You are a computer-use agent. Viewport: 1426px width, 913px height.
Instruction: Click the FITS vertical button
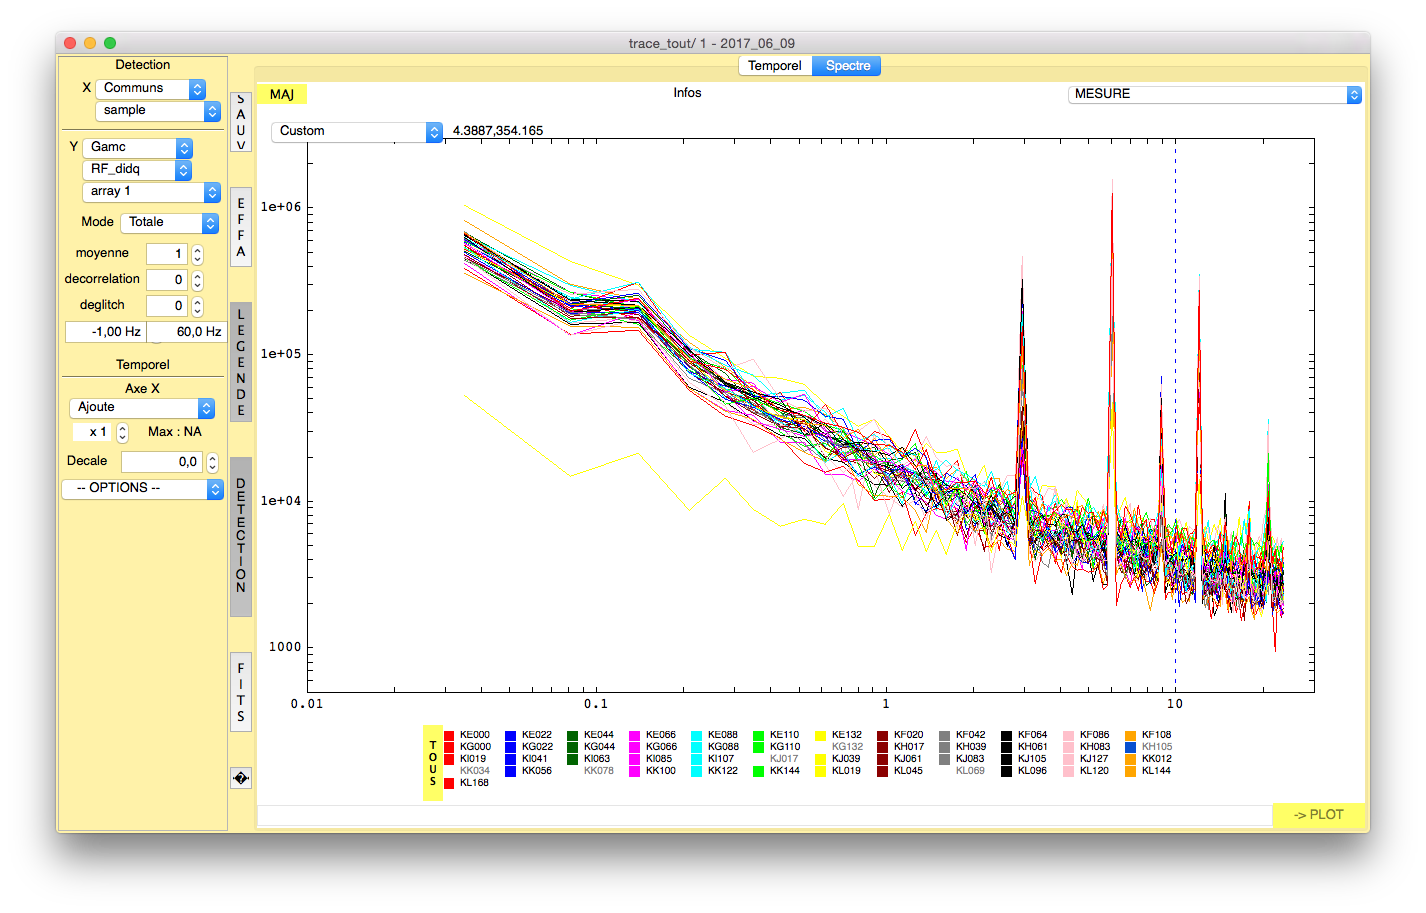click(240, 692)
